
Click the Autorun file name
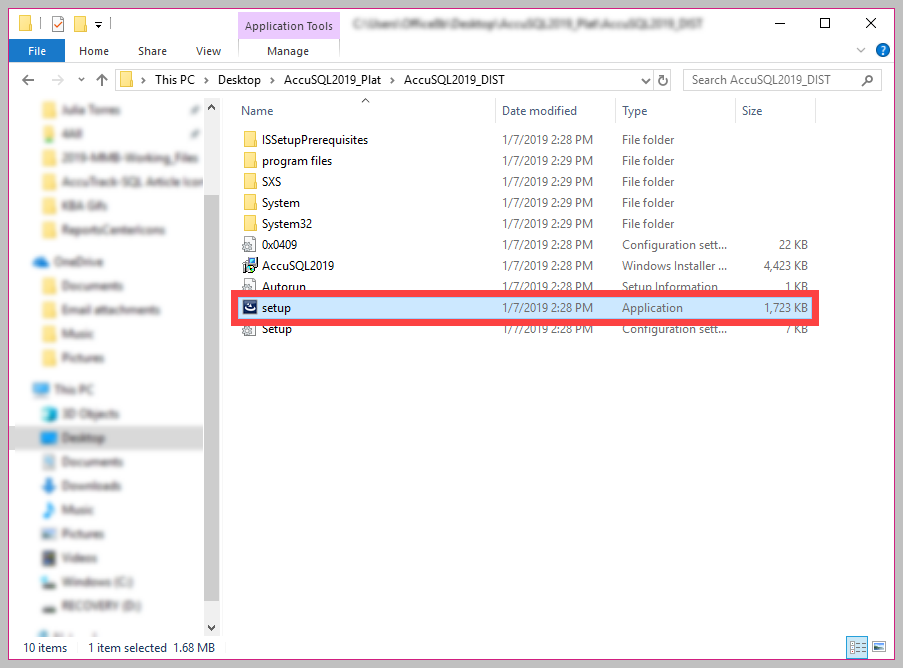pos(283,286)
